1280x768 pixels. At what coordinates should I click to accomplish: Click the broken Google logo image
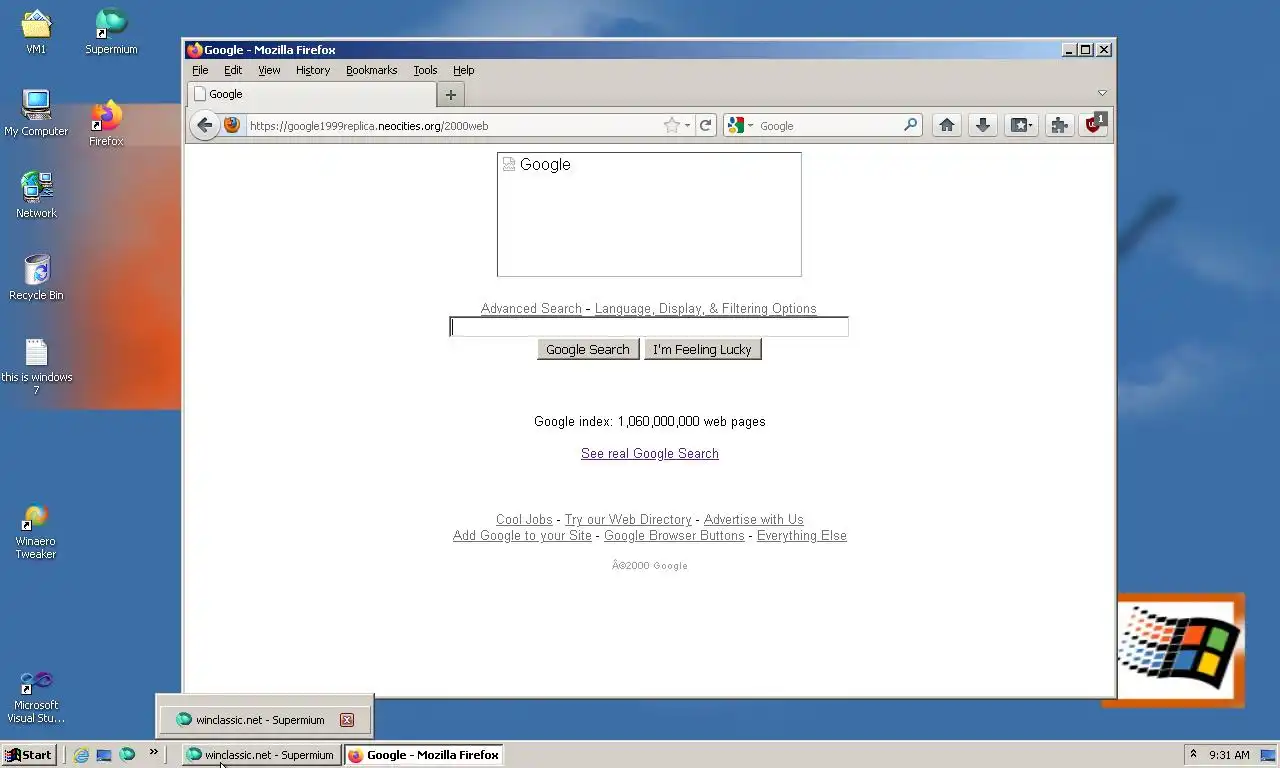(649, 214)
